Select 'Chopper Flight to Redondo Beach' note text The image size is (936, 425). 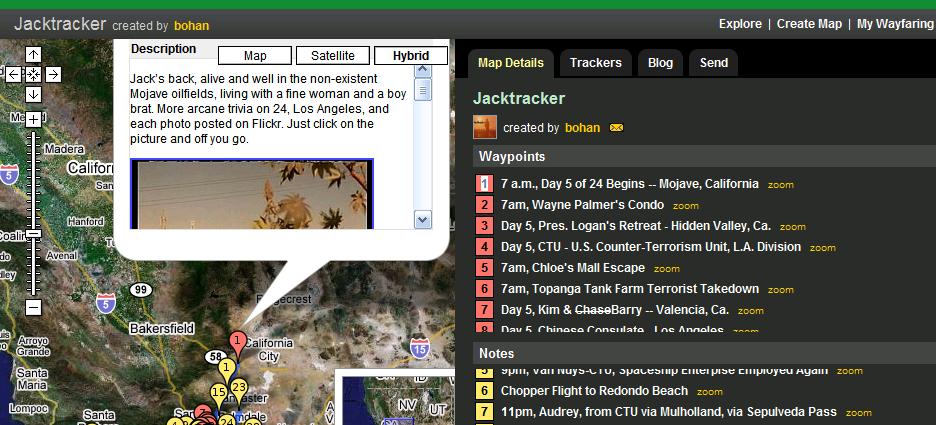(595, 391)
